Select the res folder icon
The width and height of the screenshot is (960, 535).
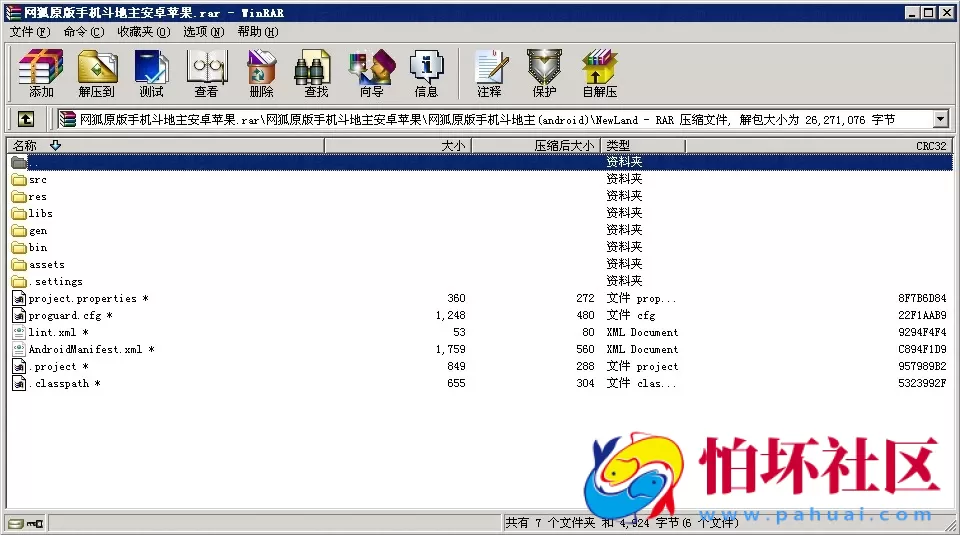[x=19, y=196]
